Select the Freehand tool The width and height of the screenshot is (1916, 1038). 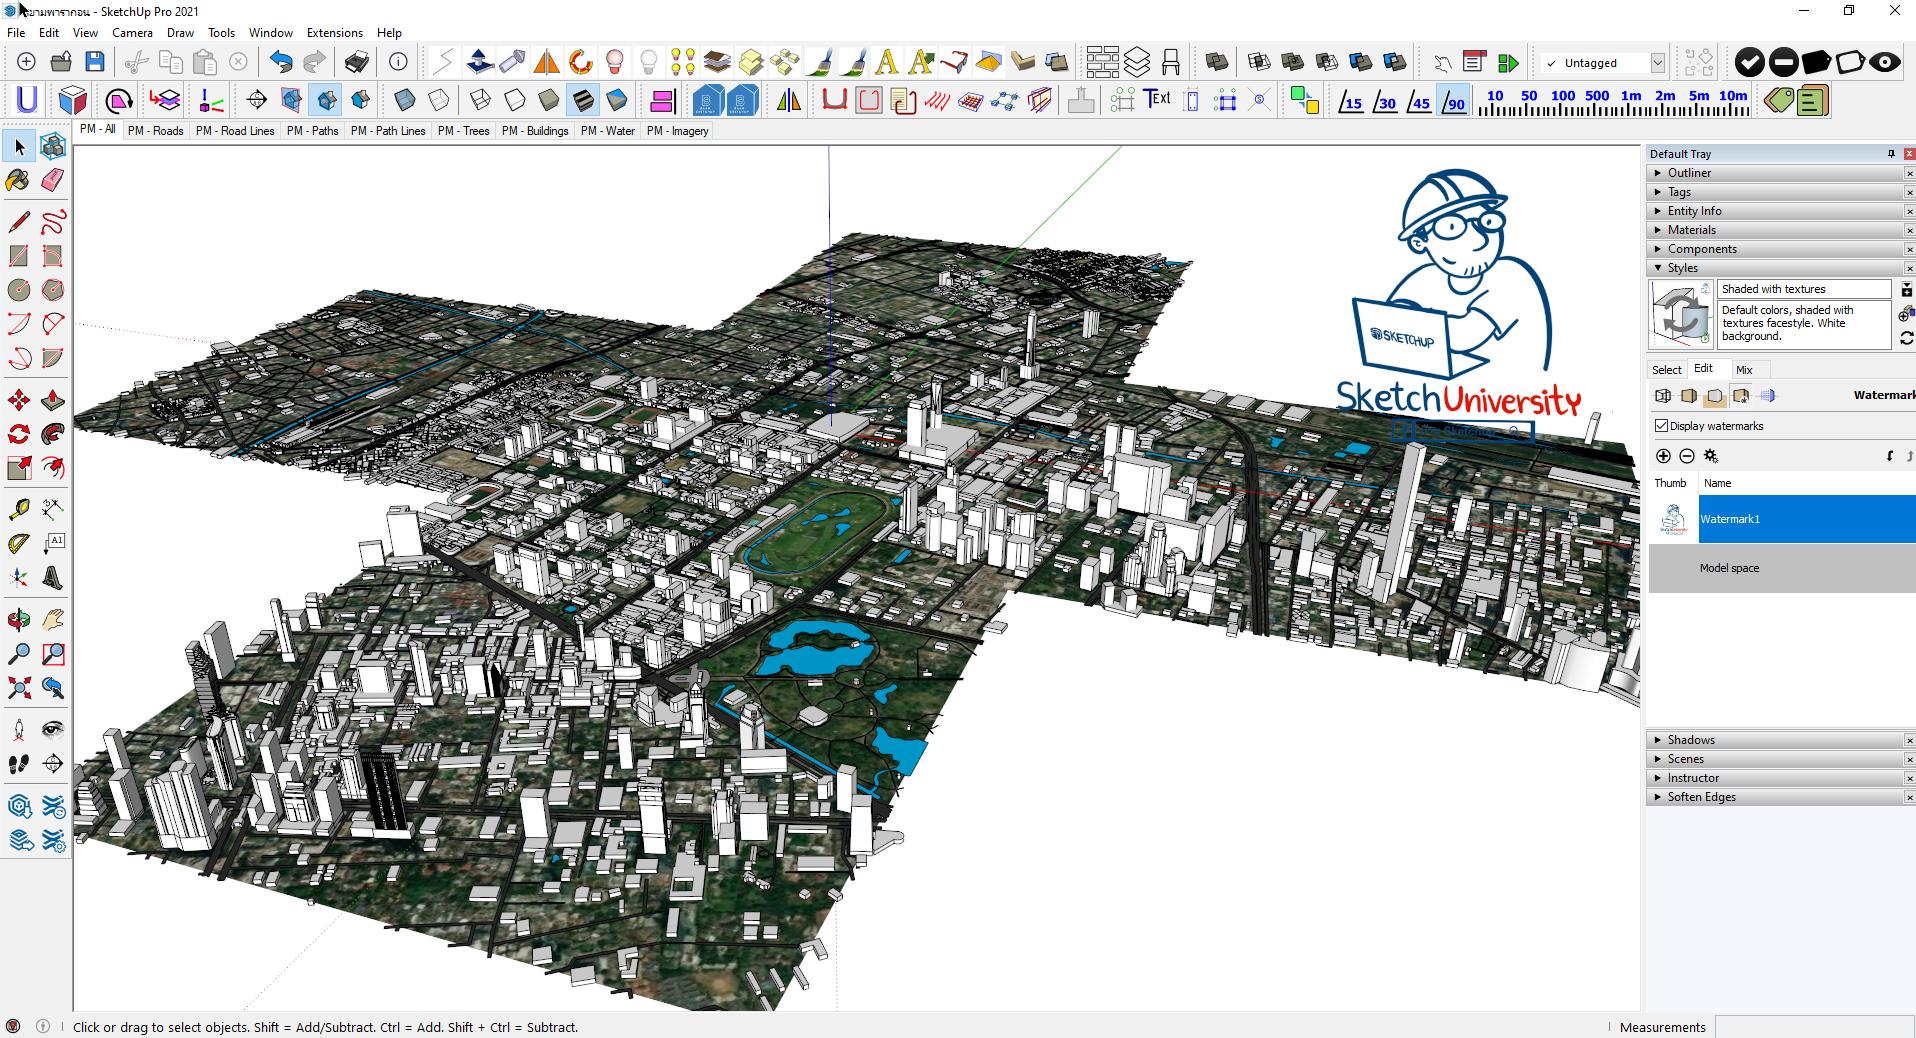(53, 221)
